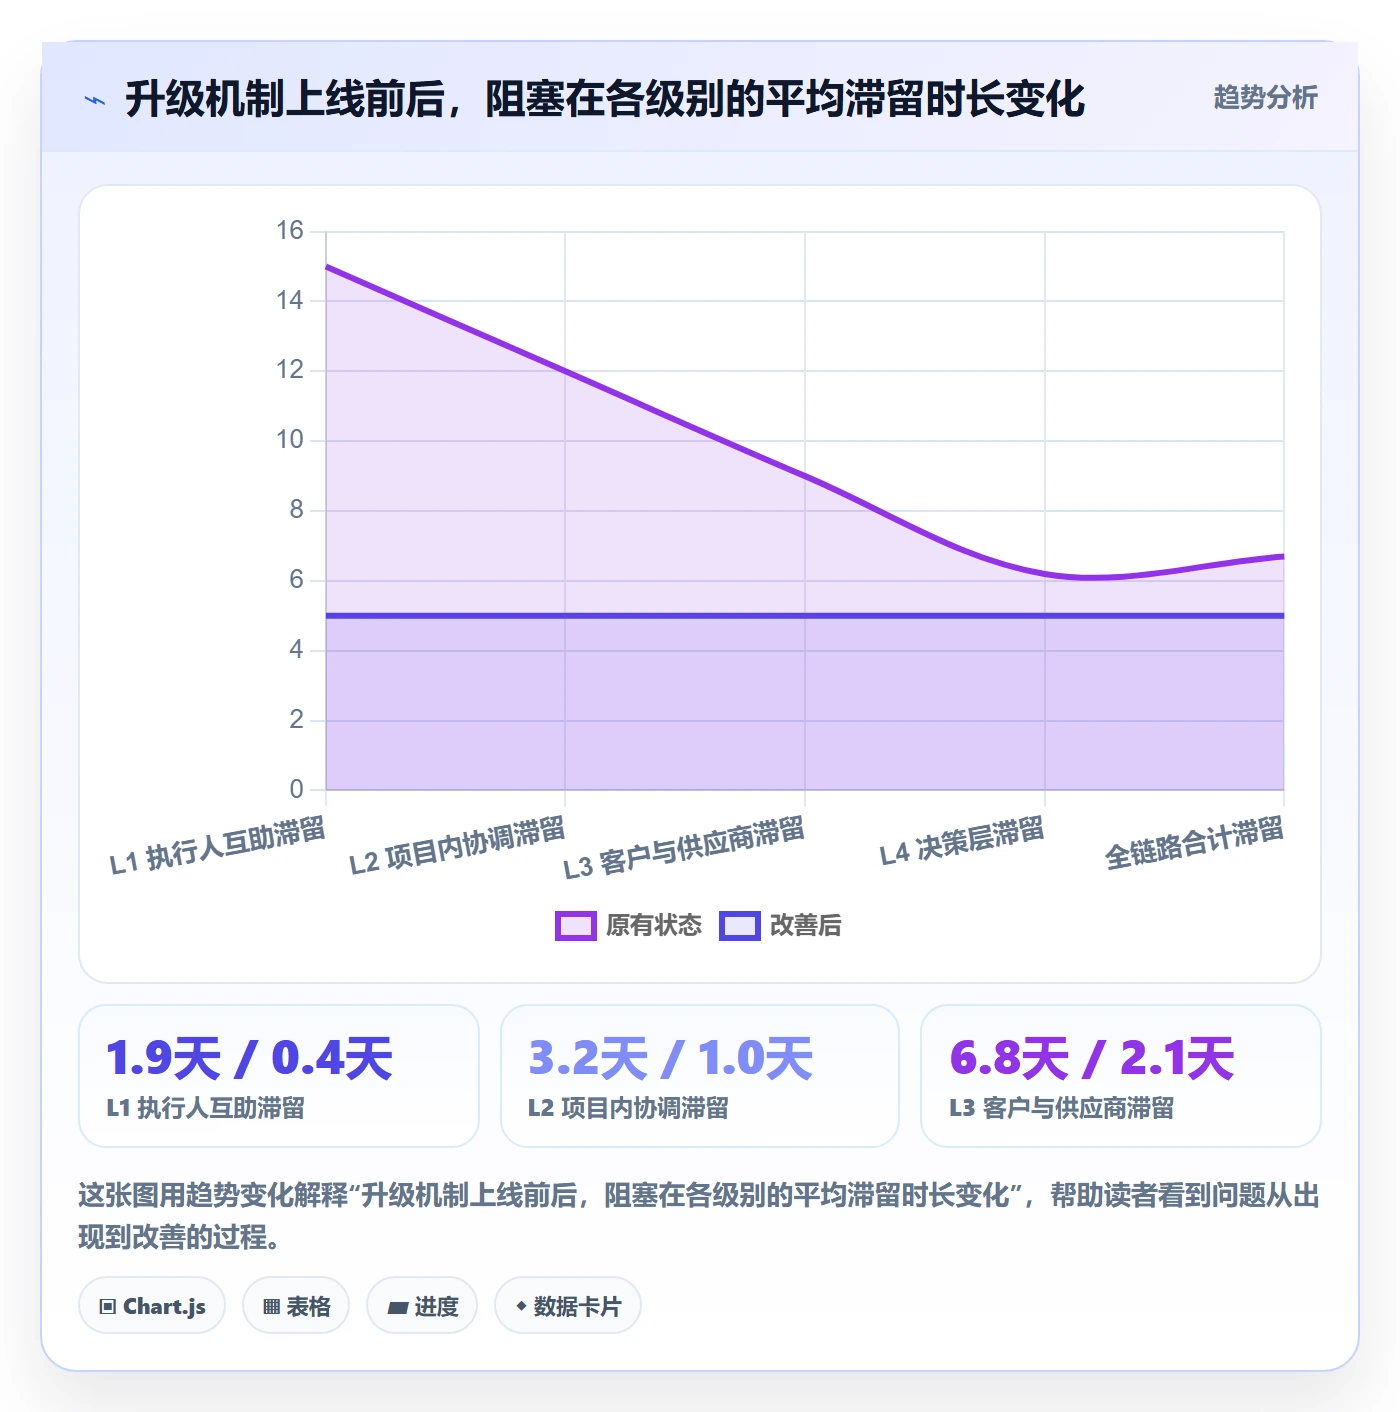
Task: Select the 表格 tag chip
Action: tap(296, 1305)
